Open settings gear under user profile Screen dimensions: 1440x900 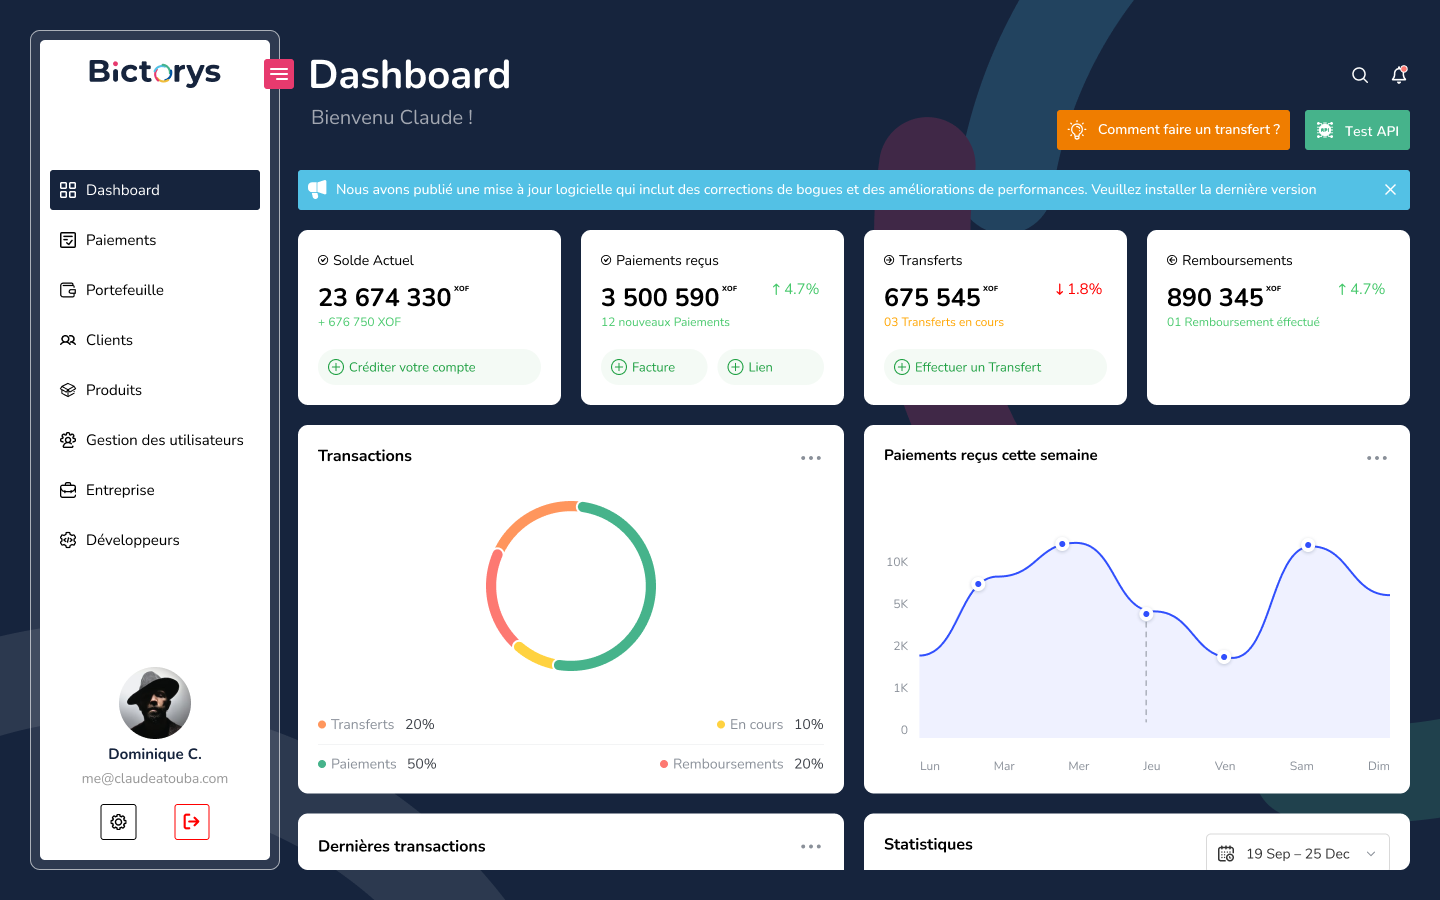click(x=118, y=822)
